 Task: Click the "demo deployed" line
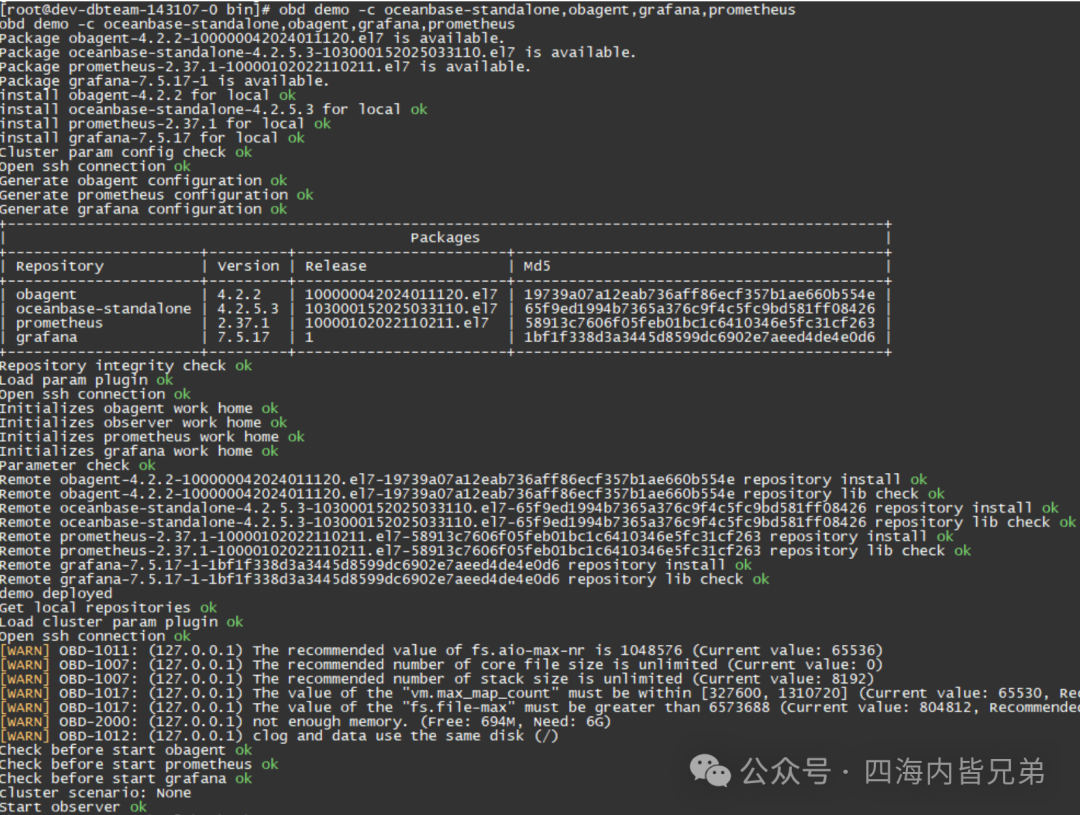tap(56, 593)
